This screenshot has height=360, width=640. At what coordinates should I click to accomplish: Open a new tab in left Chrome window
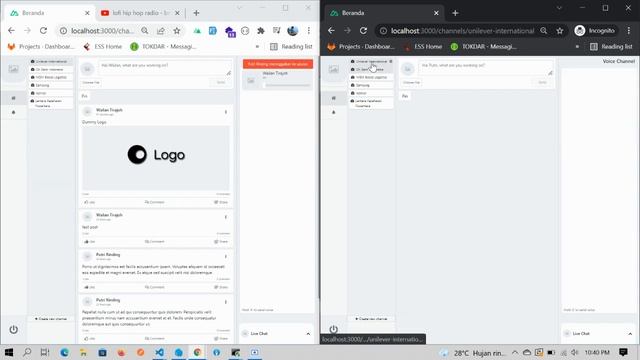point(196,13)
